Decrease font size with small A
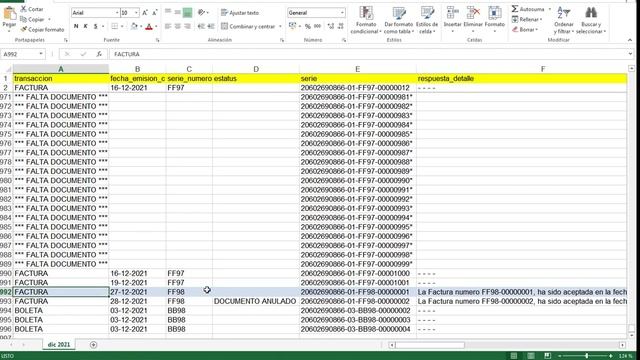The width and height of the screenshot is (640, 360). click(155, 13)
